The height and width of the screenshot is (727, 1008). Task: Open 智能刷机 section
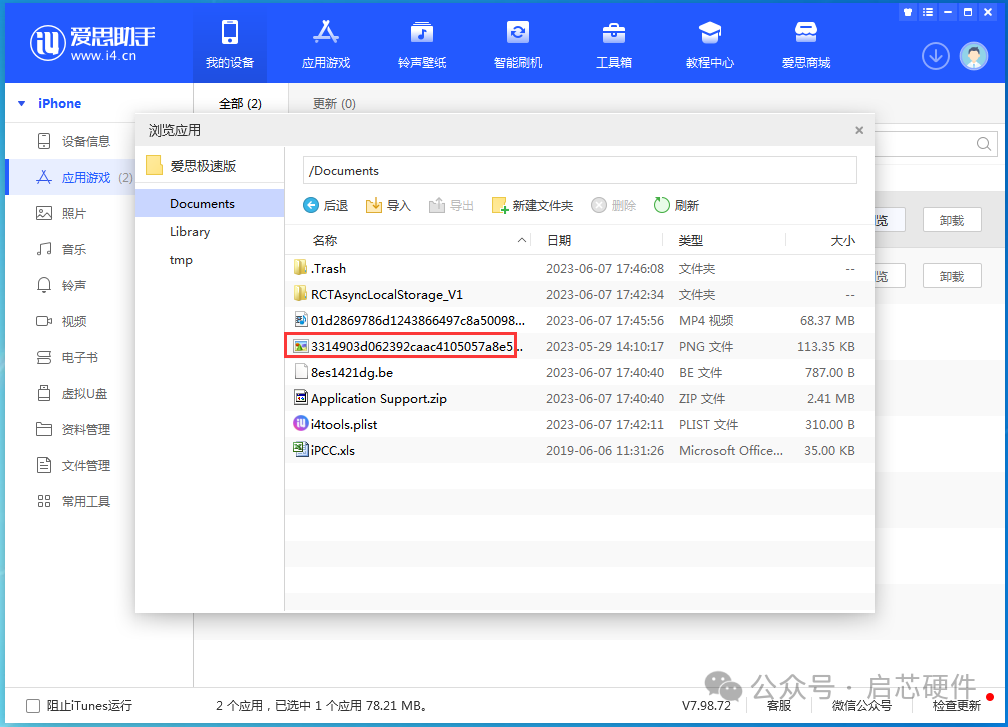coord(518,44)
